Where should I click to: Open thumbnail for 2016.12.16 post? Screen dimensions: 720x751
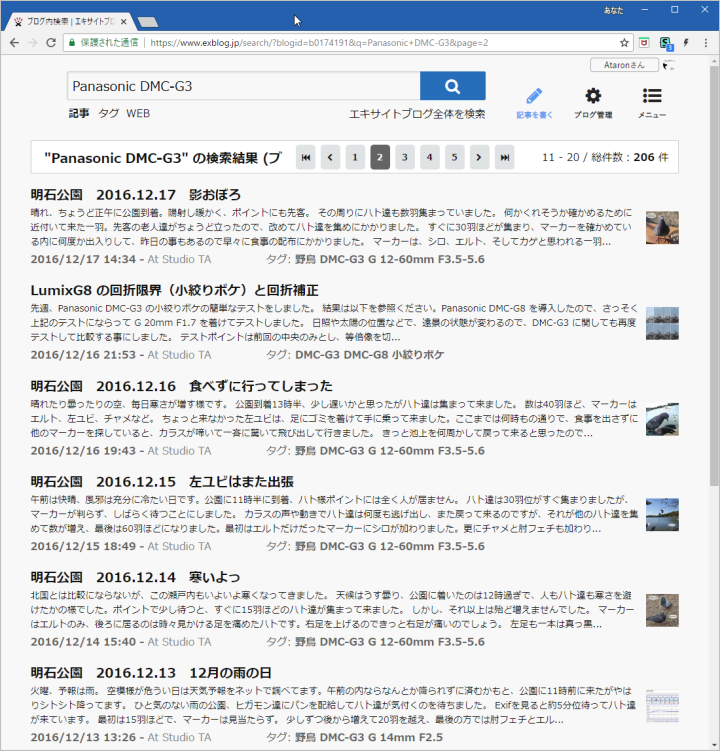click(x=662, y=419)
